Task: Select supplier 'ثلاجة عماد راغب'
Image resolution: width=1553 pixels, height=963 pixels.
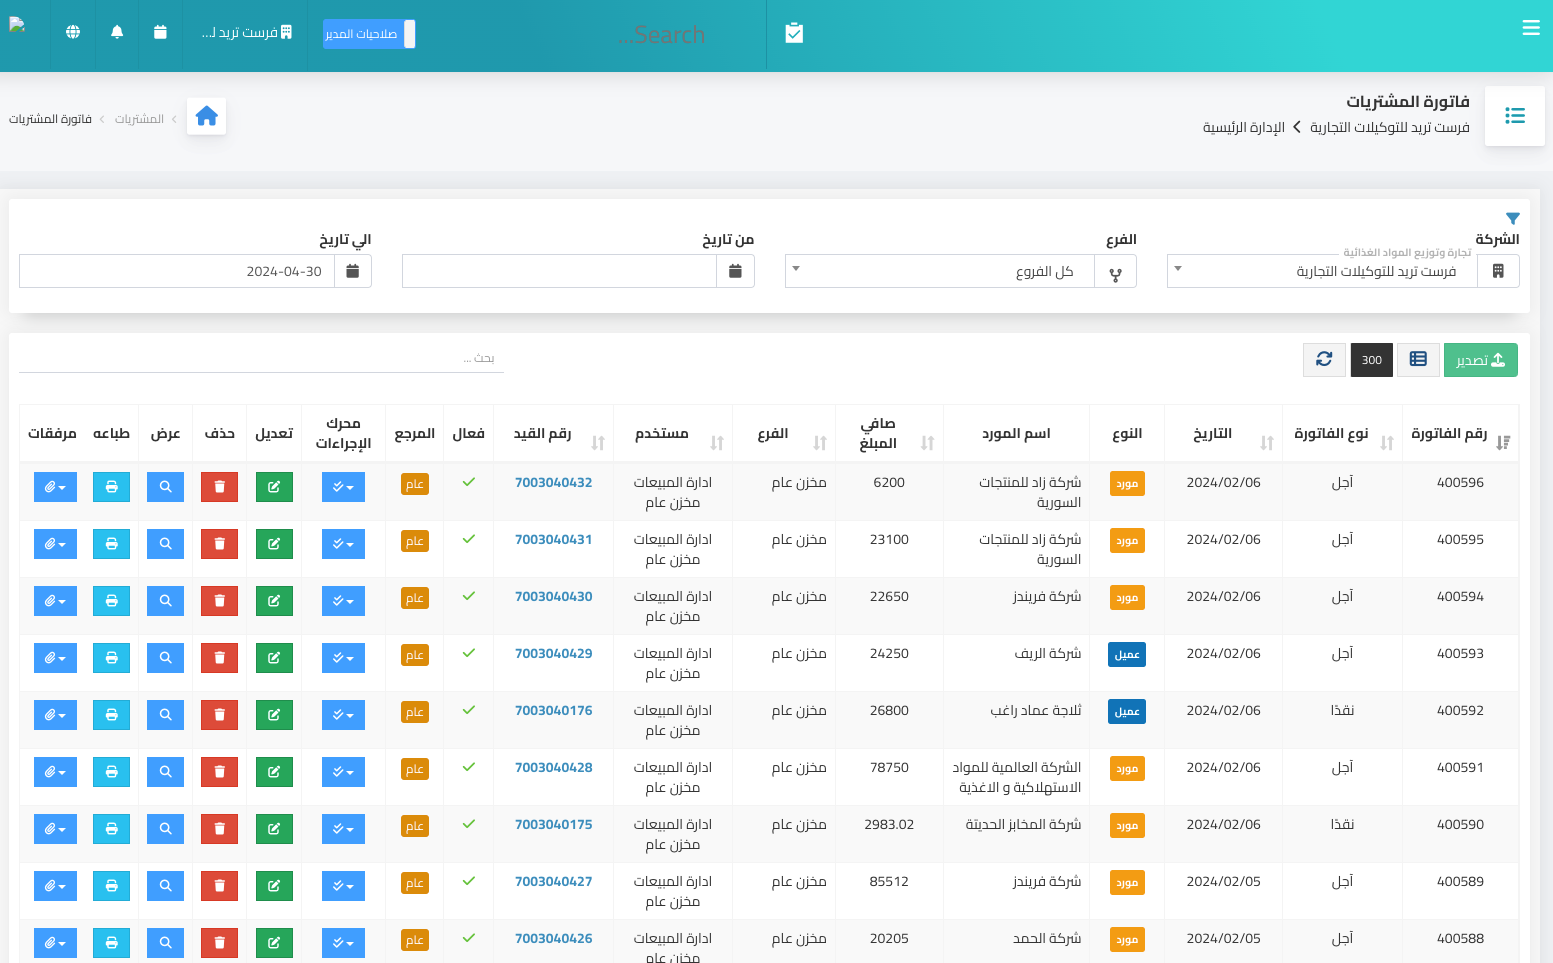Action: tap(1036, 710)
